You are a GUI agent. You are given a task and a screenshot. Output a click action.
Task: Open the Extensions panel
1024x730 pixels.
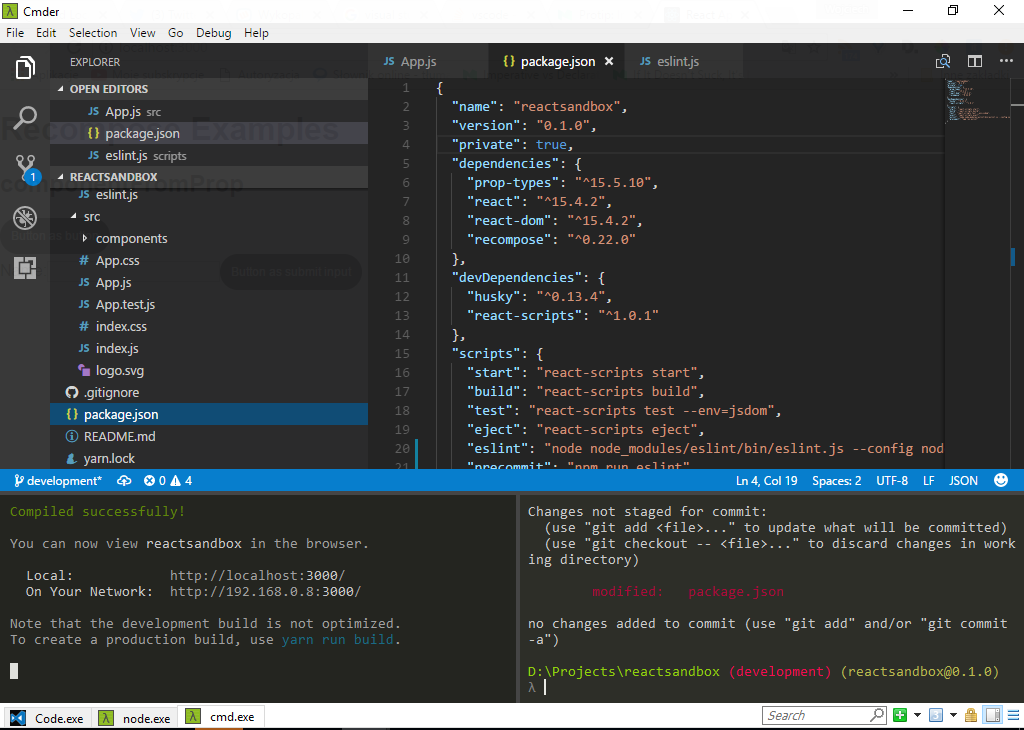pyautogui.click(x=25, y=268)
